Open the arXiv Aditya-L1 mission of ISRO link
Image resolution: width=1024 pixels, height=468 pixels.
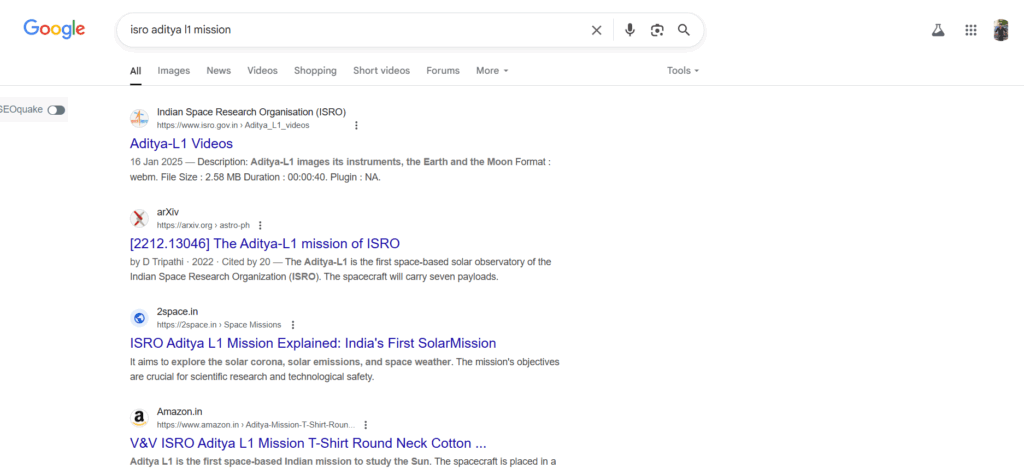(x=264, y=243)
